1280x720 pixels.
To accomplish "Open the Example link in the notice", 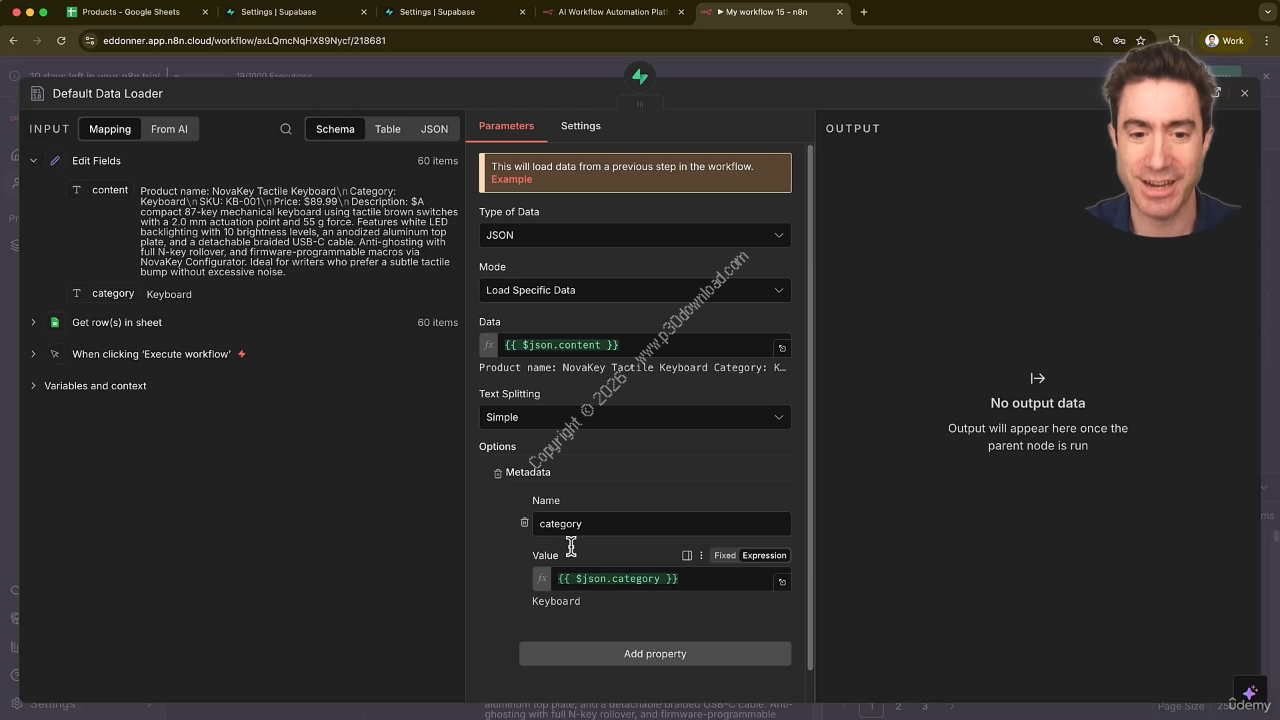I will 511,180.
